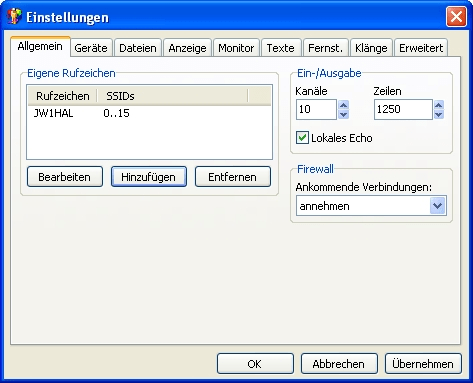Switch to the Anzeige tab
The height and width of the screenshot is (383, 473).
pos(187,48)
